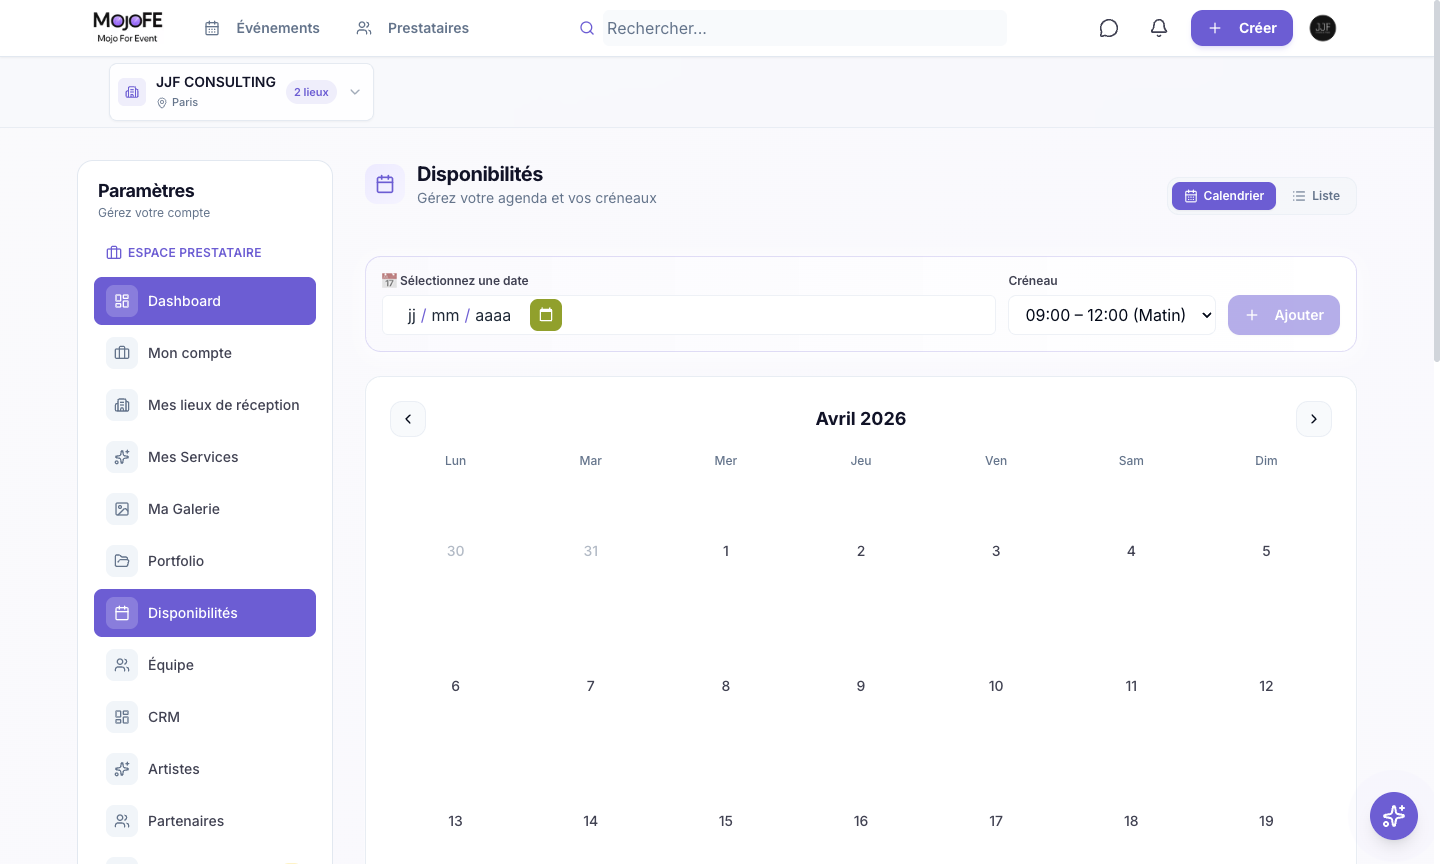Go to the previous month
The width and height of the screenshot is (1440, 864).
pos(408,419)
